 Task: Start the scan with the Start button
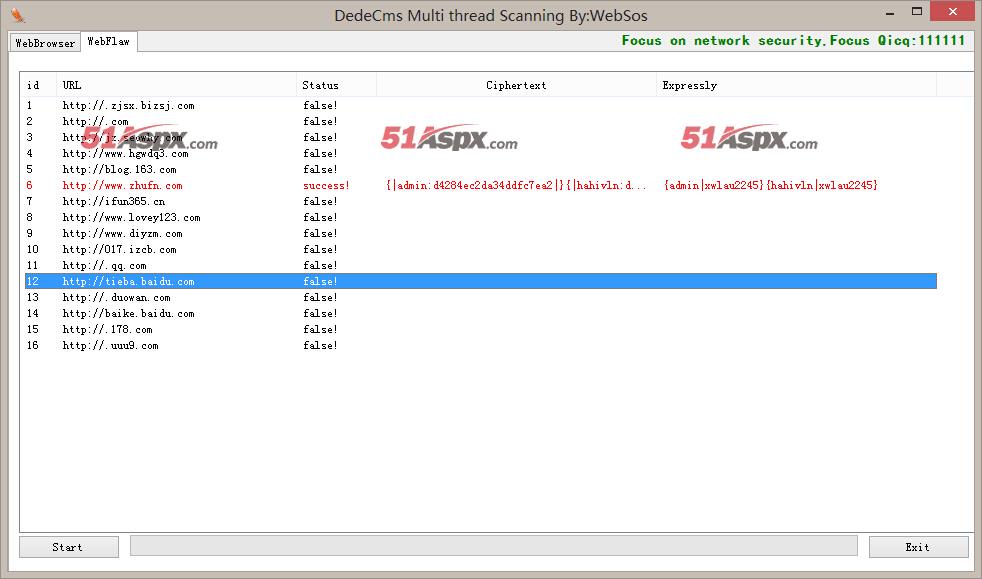(x=69, y=547)
